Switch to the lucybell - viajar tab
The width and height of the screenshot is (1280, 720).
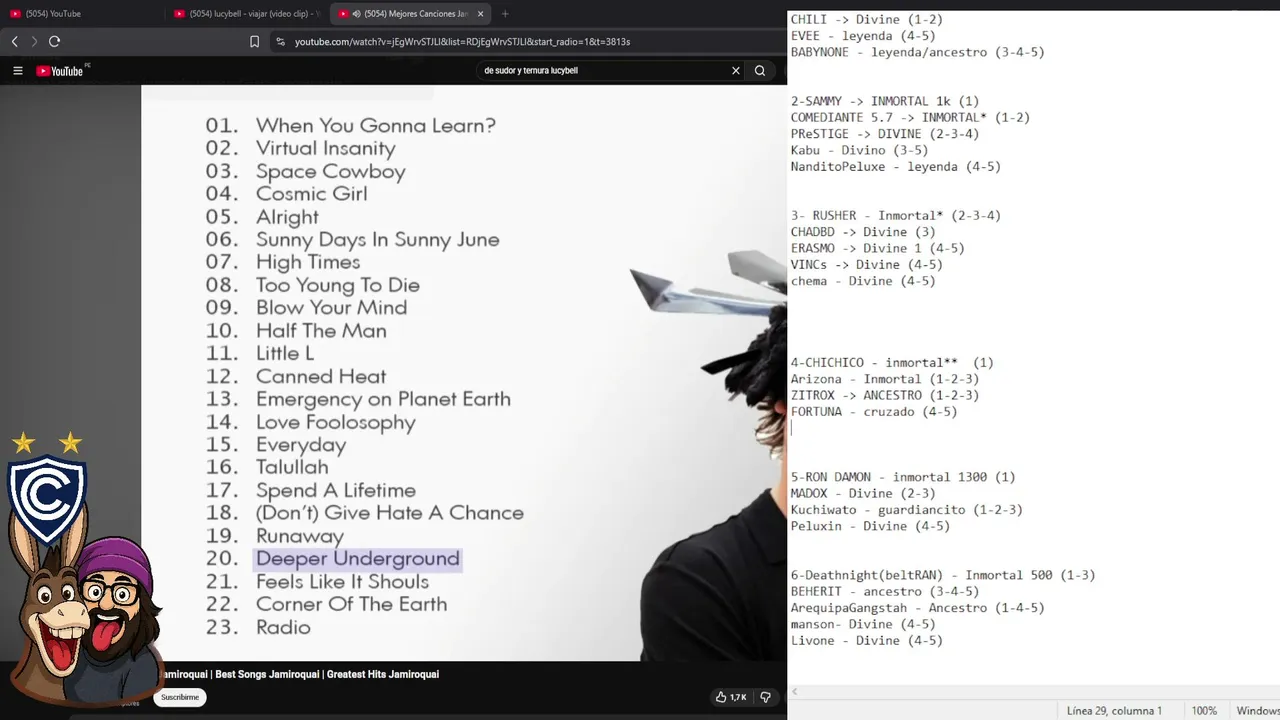point(246,13)
